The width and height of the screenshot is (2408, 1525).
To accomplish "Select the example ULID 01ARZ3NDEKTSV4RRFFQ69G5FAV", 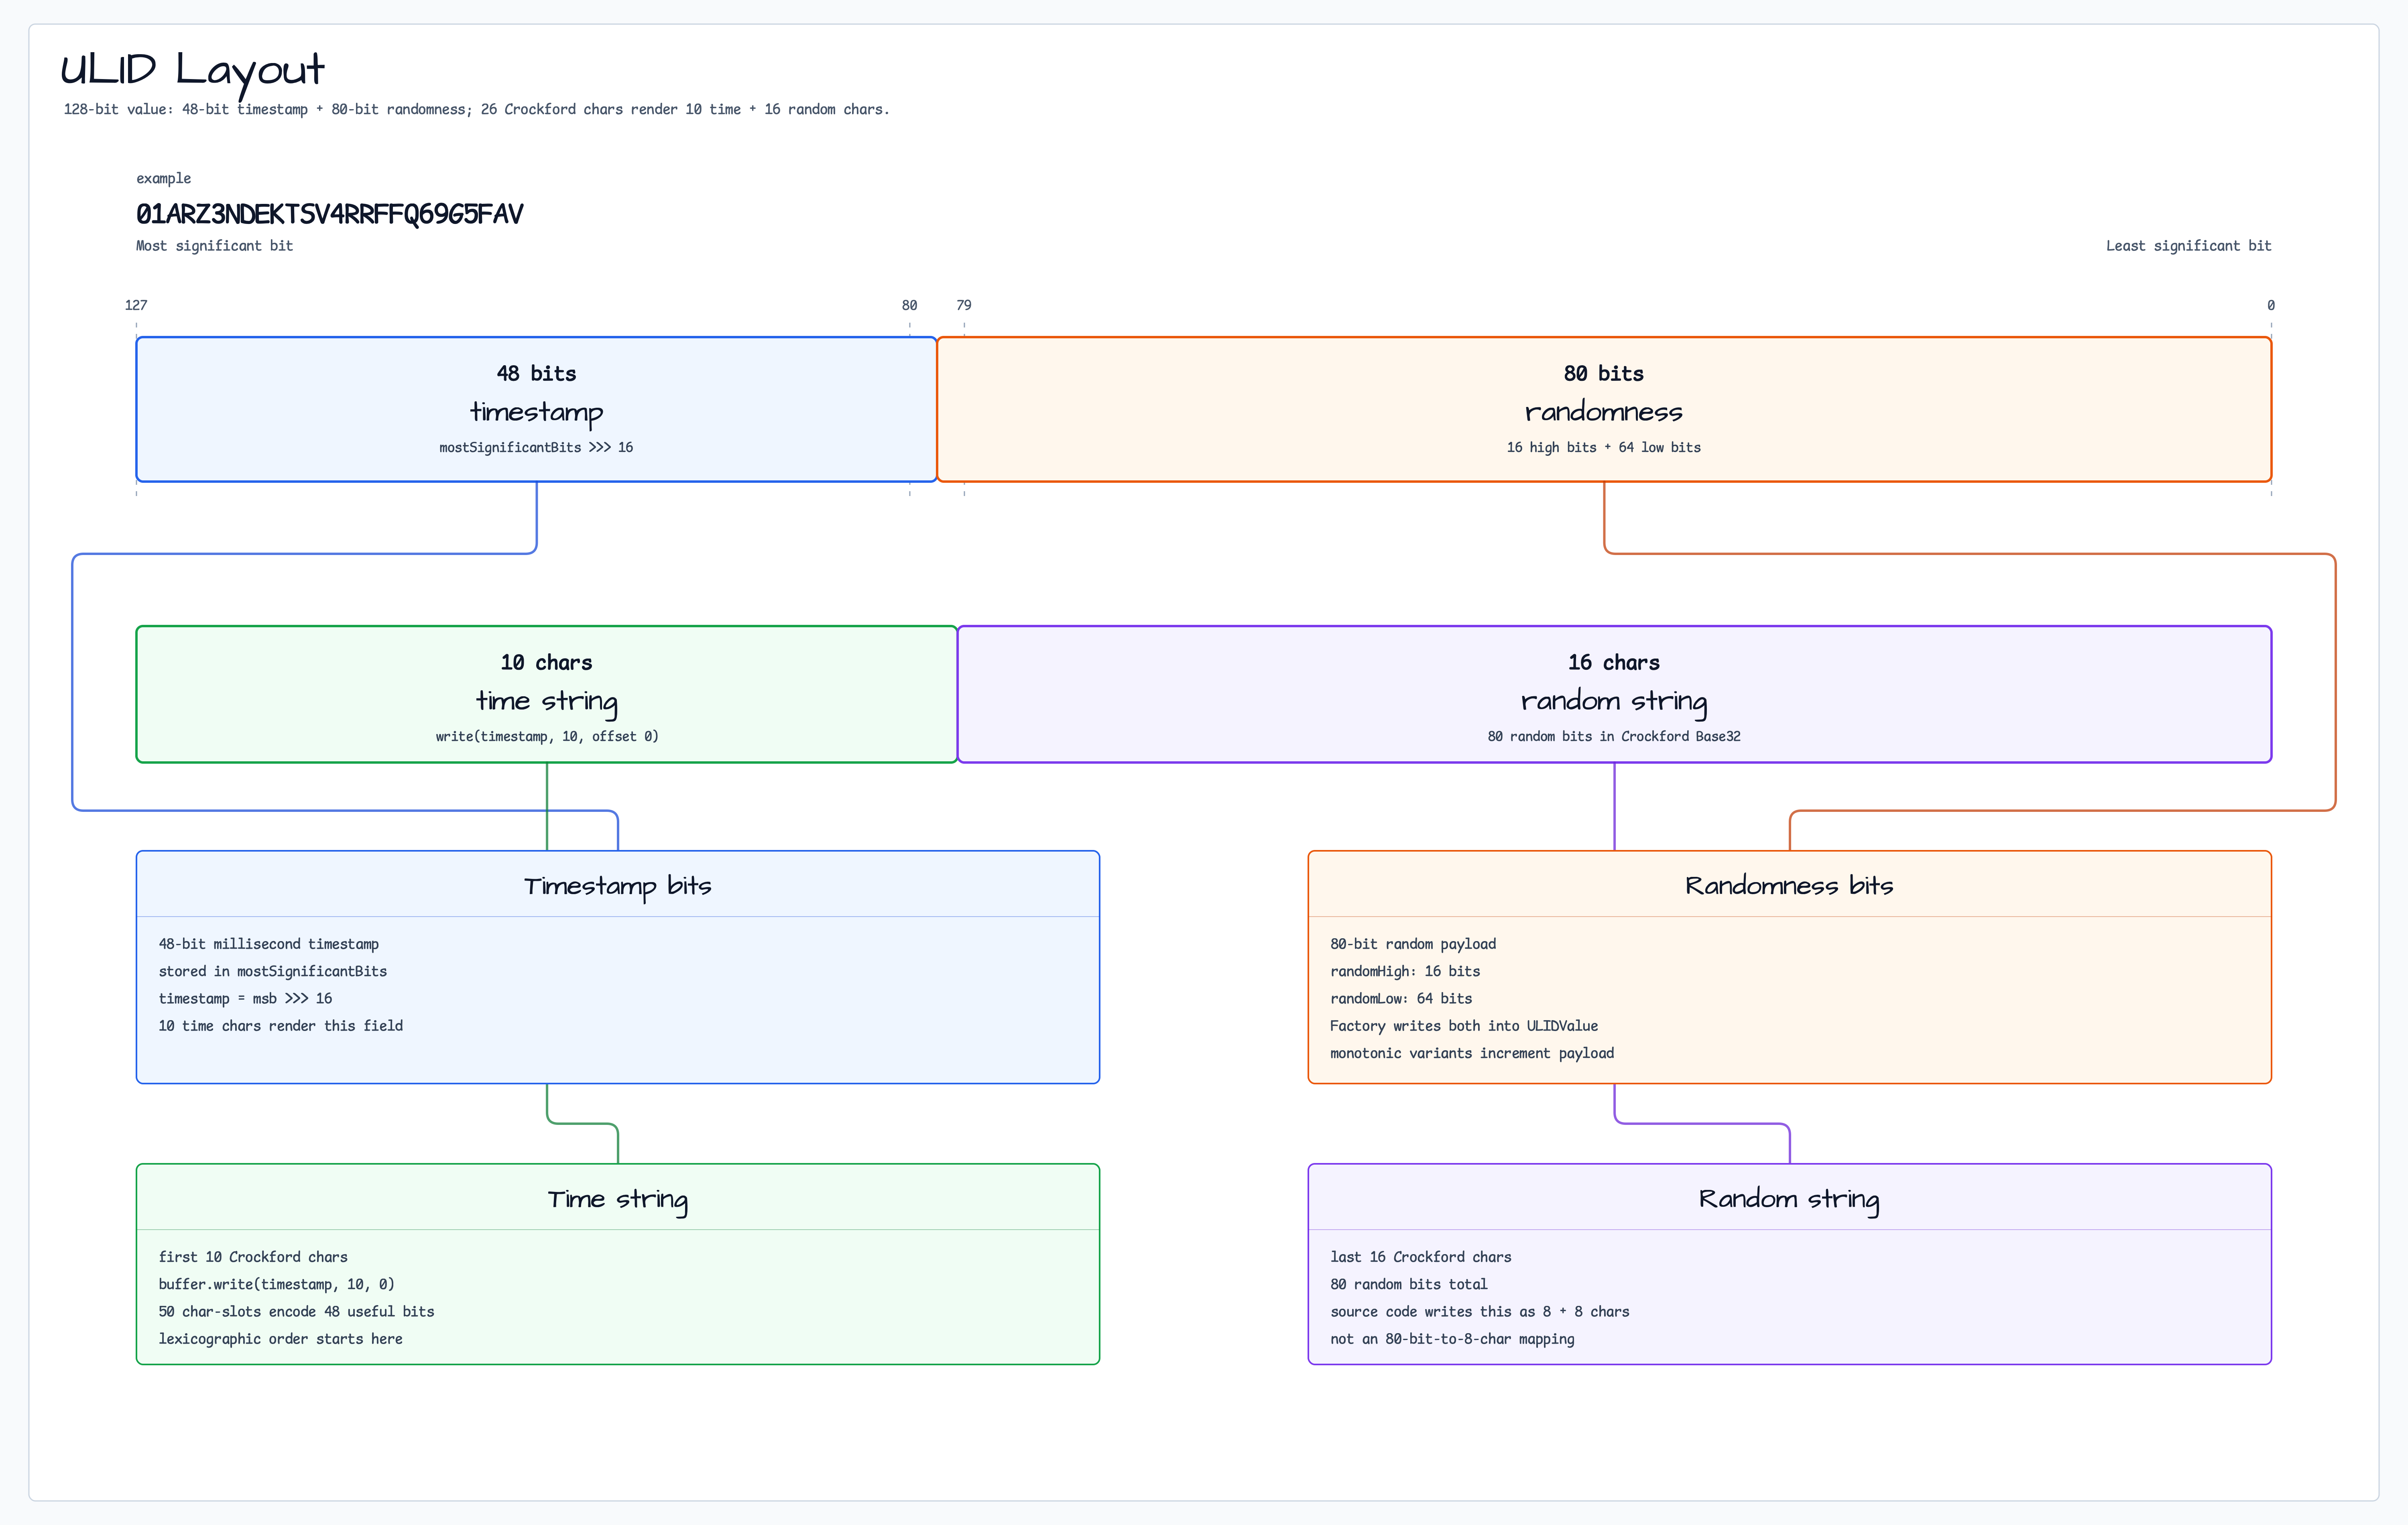I will tap(329, 214).
